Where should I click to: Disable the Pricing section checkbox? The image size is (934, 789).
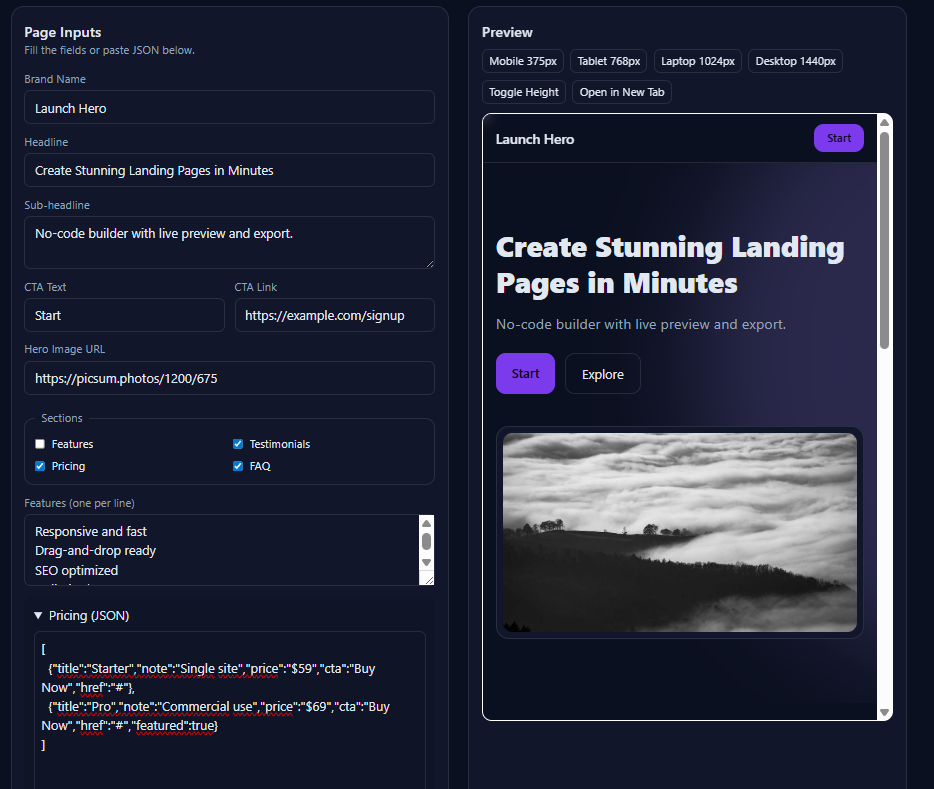click(x=40, y=466)
